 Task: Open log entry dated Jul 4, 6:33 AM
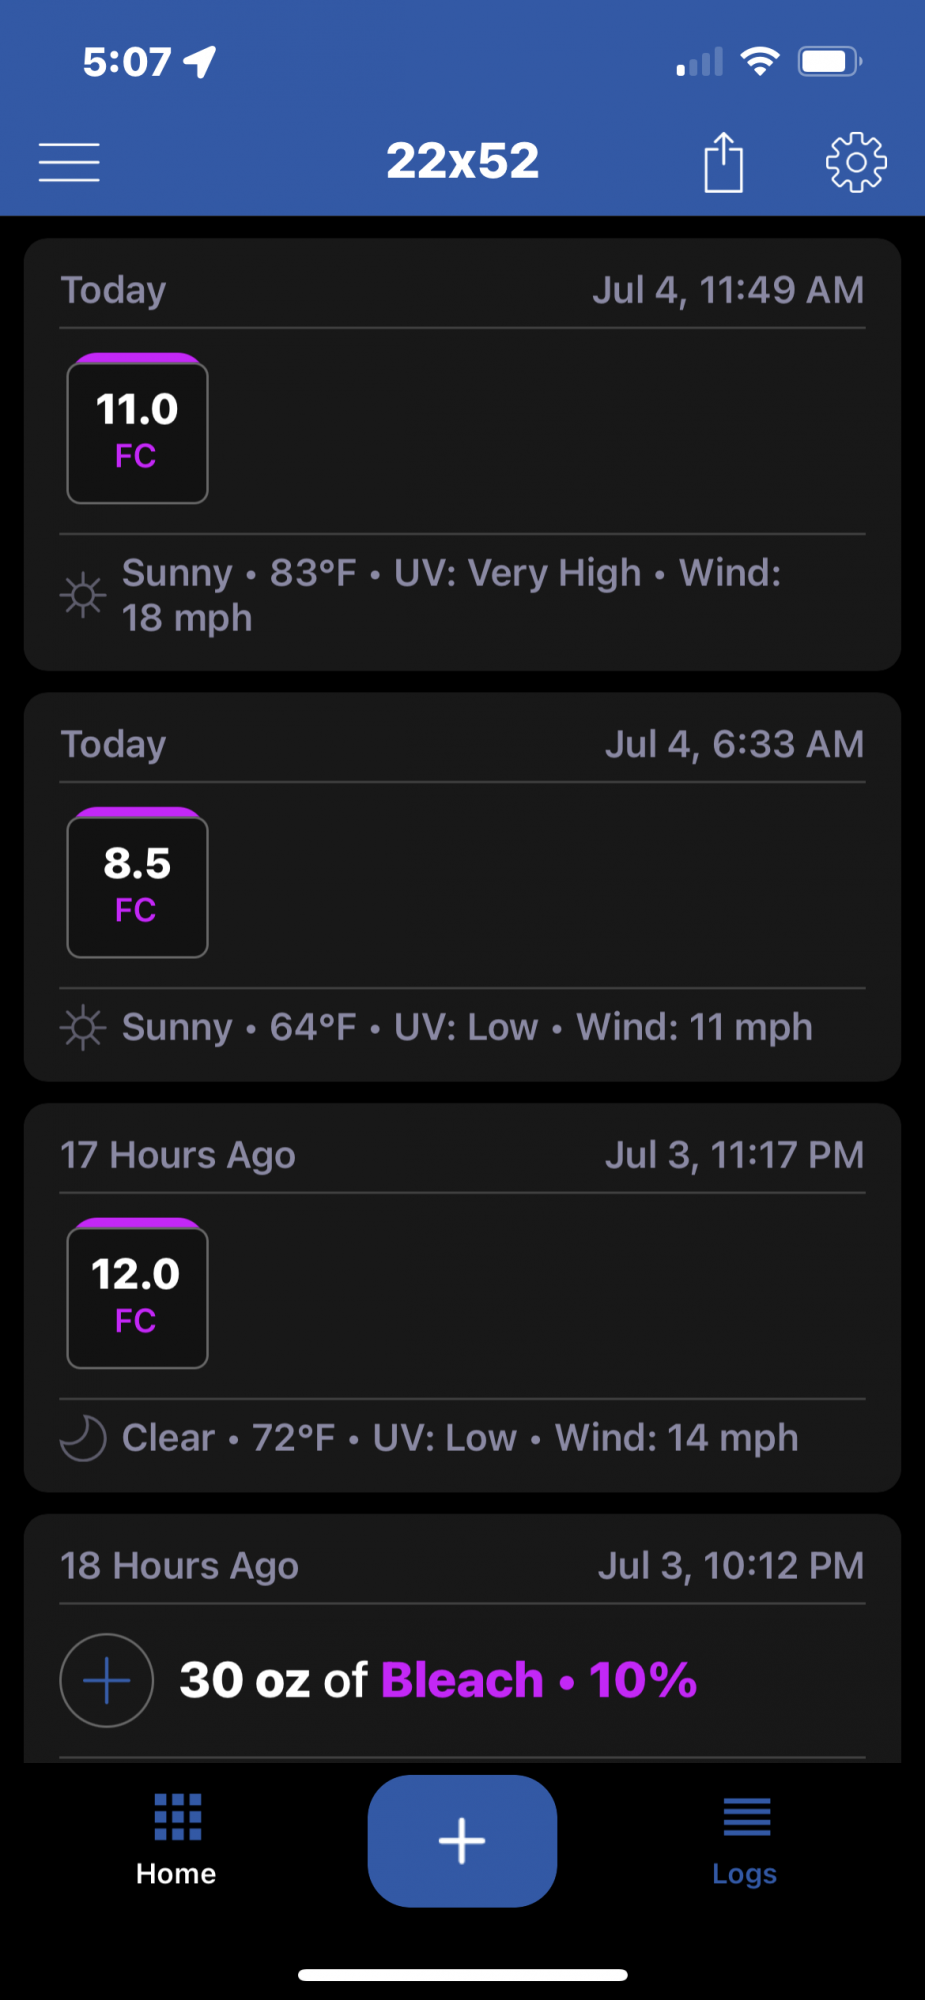(x=462, y=886)
